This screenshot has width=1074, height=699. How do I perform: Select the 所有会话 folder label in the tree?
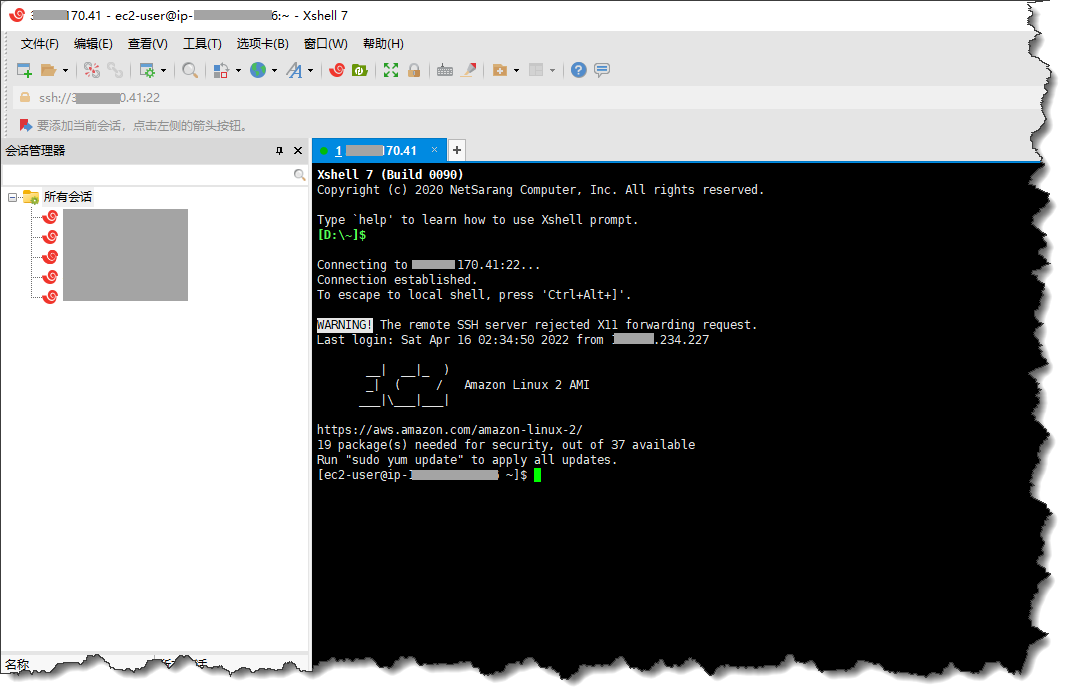(68, 197)
